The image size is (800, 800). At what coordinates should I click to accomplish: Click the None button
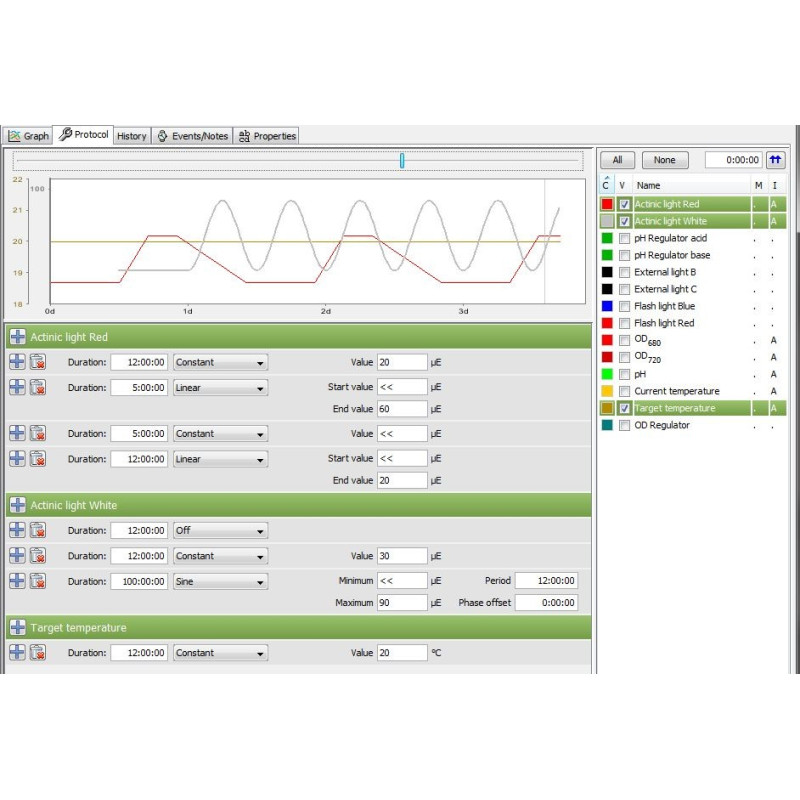pos(664,160)
